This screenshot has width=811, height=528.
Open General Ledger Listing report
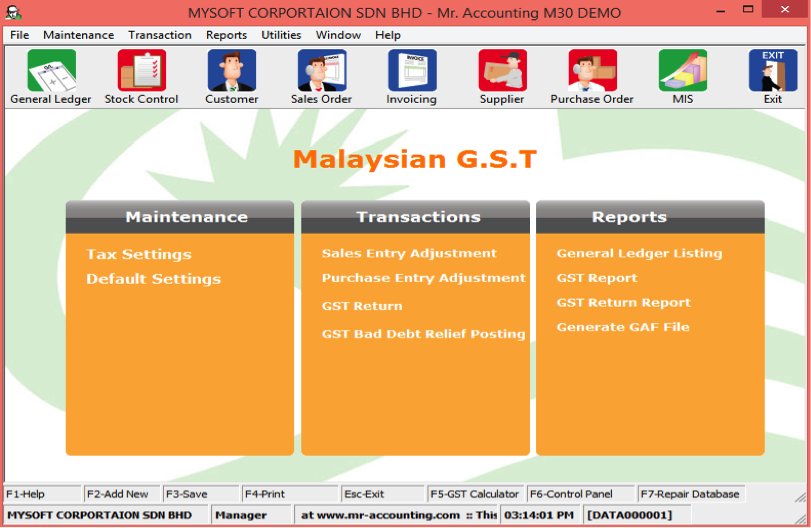pyautogui.click(x=639, y=253)
